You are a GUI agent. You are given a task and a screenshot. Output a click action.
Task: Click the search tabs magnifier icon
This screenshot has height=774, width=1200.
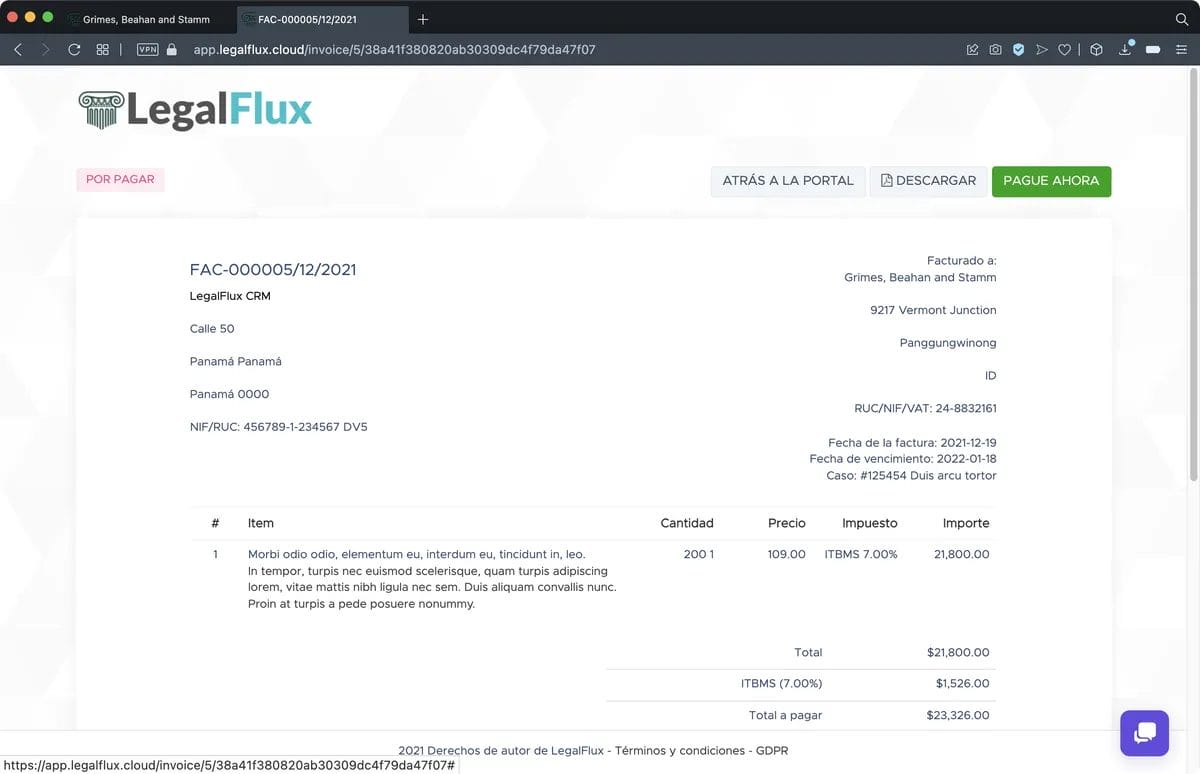click(x=1181, y=19)
